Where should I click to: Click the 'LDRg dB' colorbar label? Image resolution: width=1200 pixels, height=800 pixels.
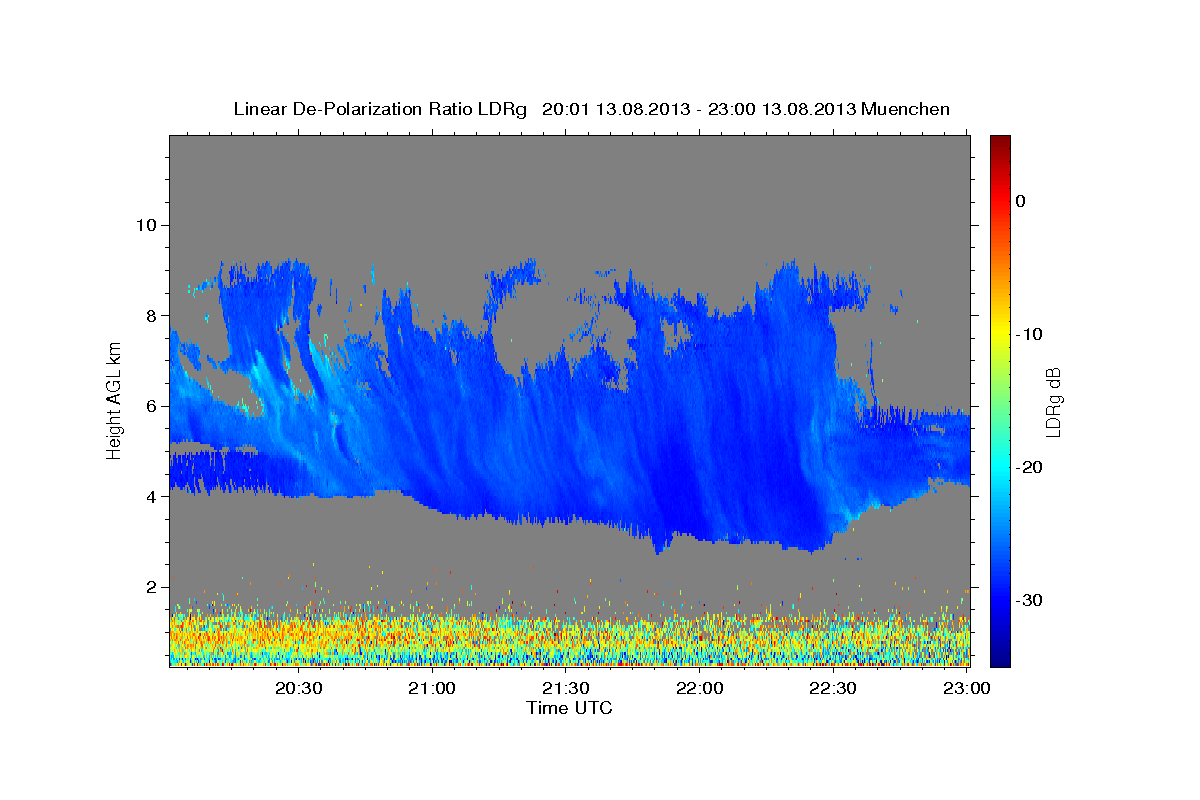tap(1052, 401)
